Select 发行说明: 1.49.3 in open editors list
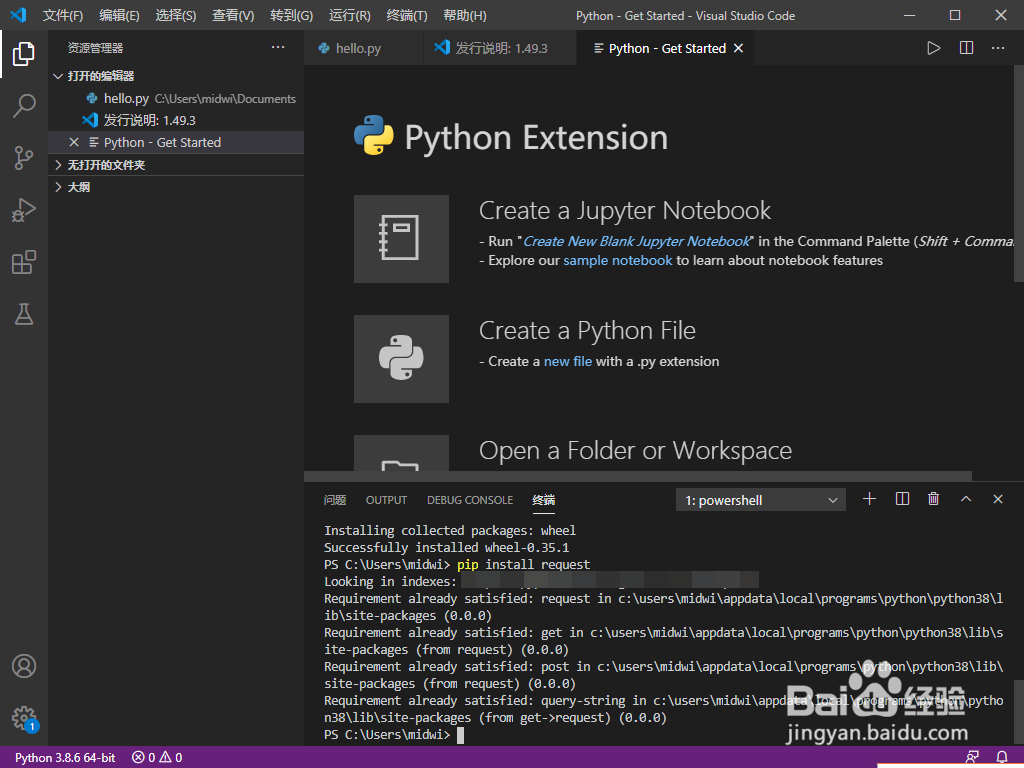 pos(176,120)
